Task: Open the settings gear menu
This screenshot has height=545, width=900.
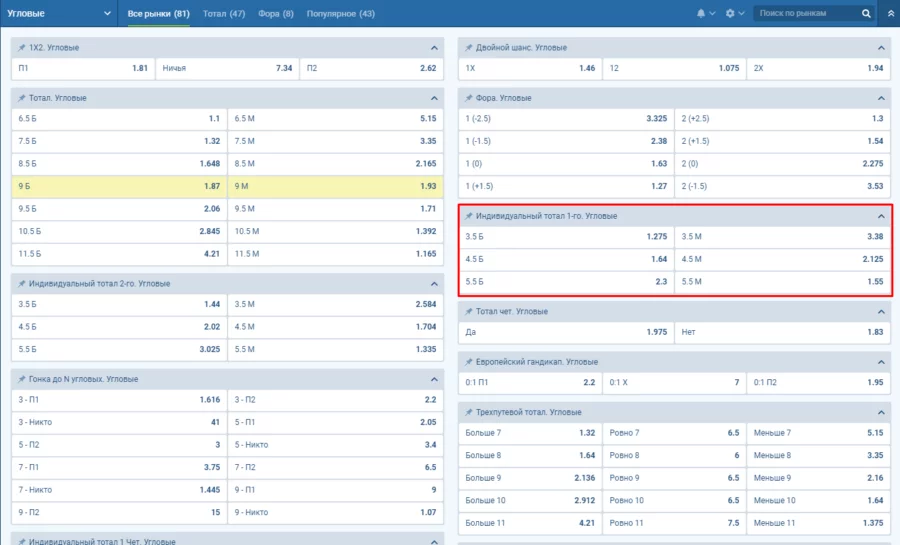Action: click(x=731, y=14)
